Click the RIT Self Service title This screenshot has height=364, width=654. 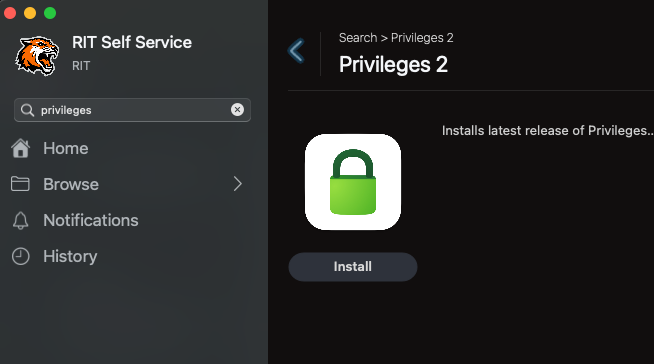pyautogui.click(x=132, y=43)
